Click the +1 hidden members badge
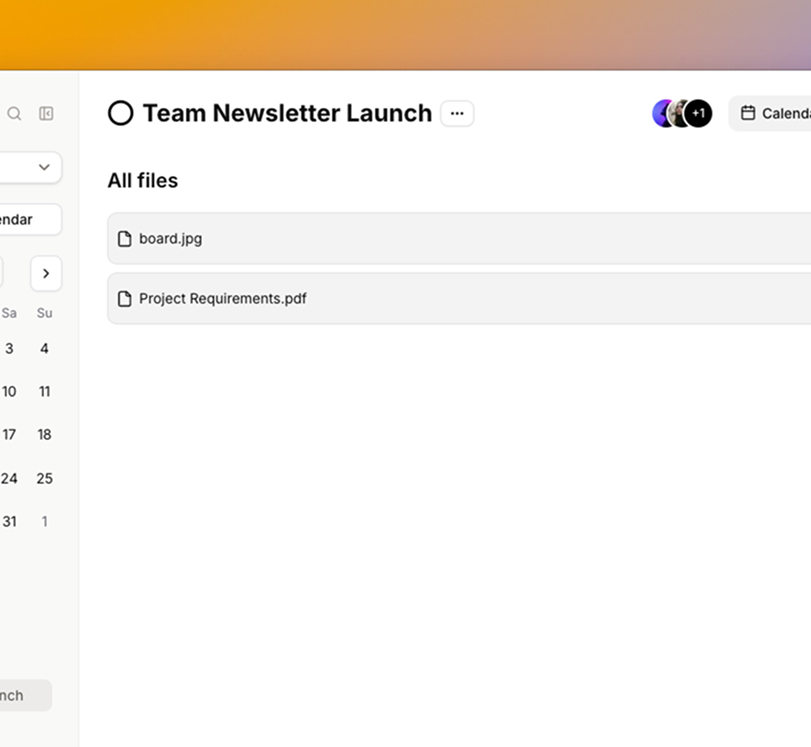Screen dimensions: 811x747 coord(697,113)
